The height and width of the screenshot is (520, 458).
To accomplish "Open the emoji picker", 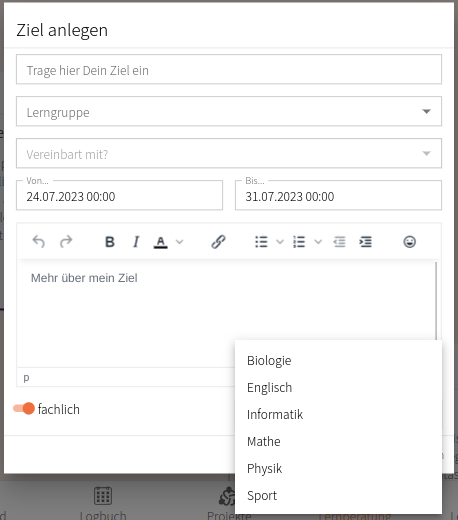I will coord(409,242).
